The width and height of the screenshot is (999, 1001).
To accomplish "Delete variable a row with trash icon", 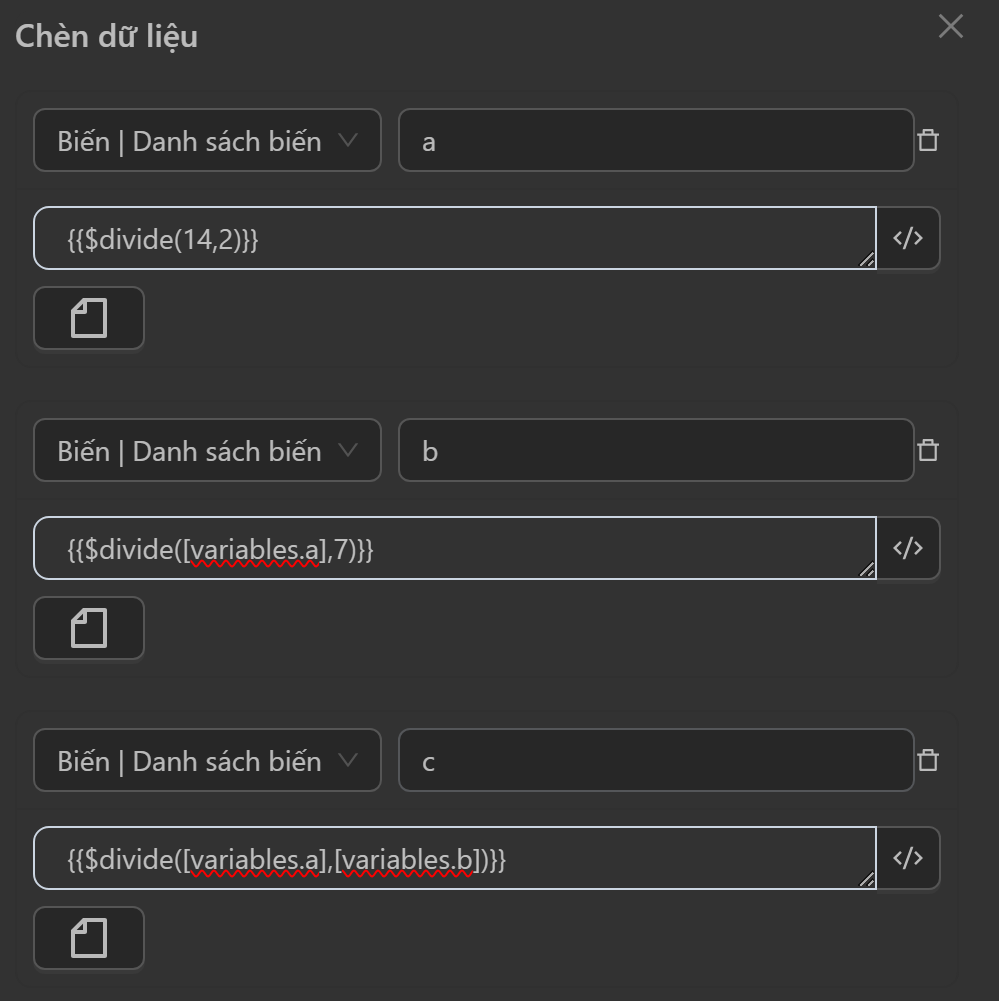I will click(928, 140).
